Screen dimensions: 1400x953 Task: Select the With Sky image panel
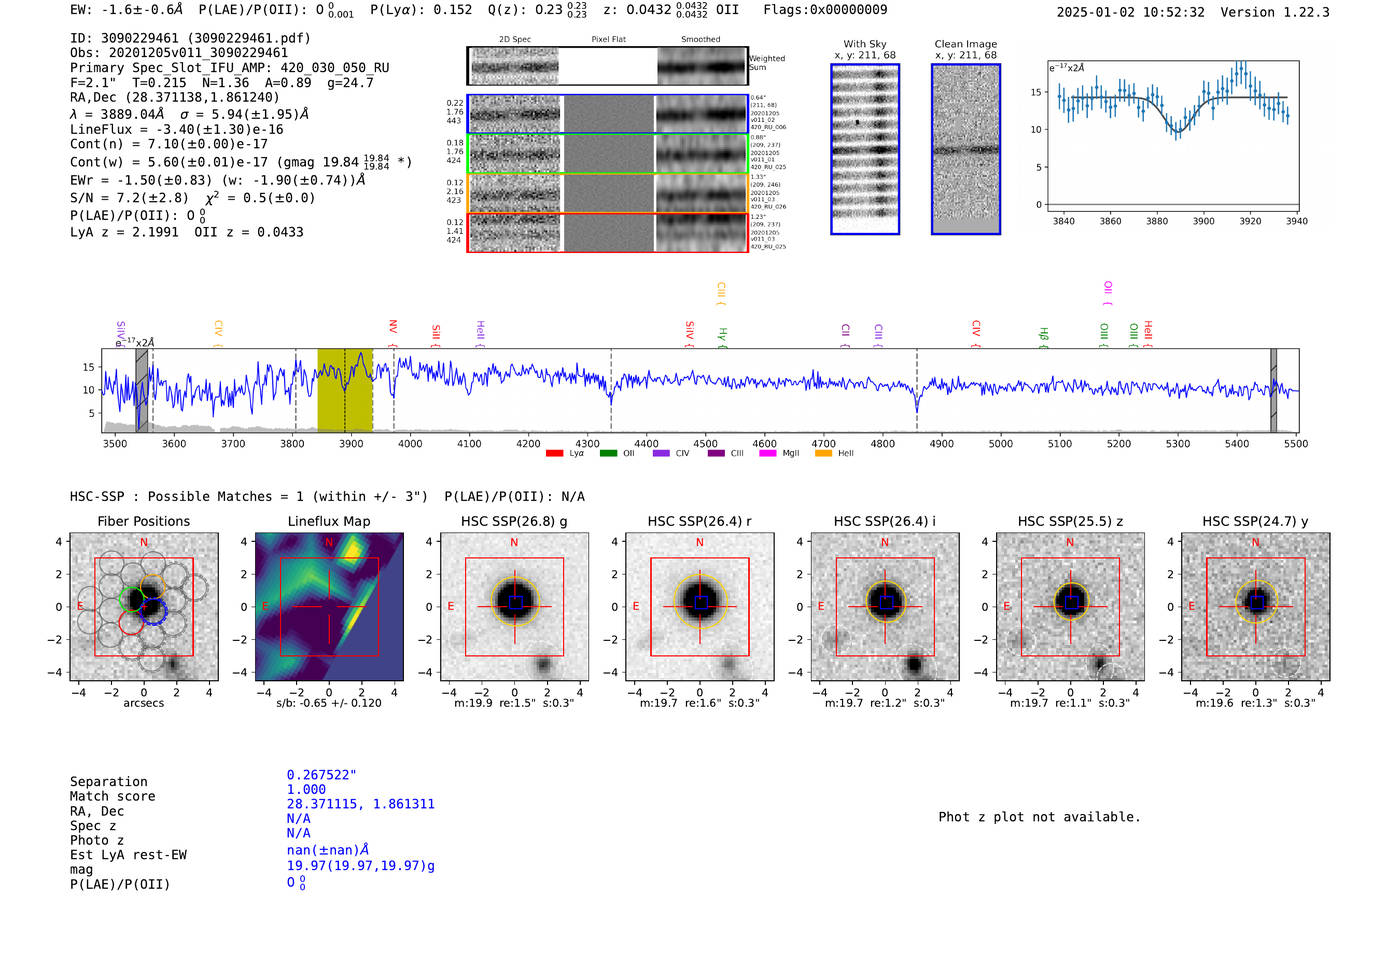(865, 149)
